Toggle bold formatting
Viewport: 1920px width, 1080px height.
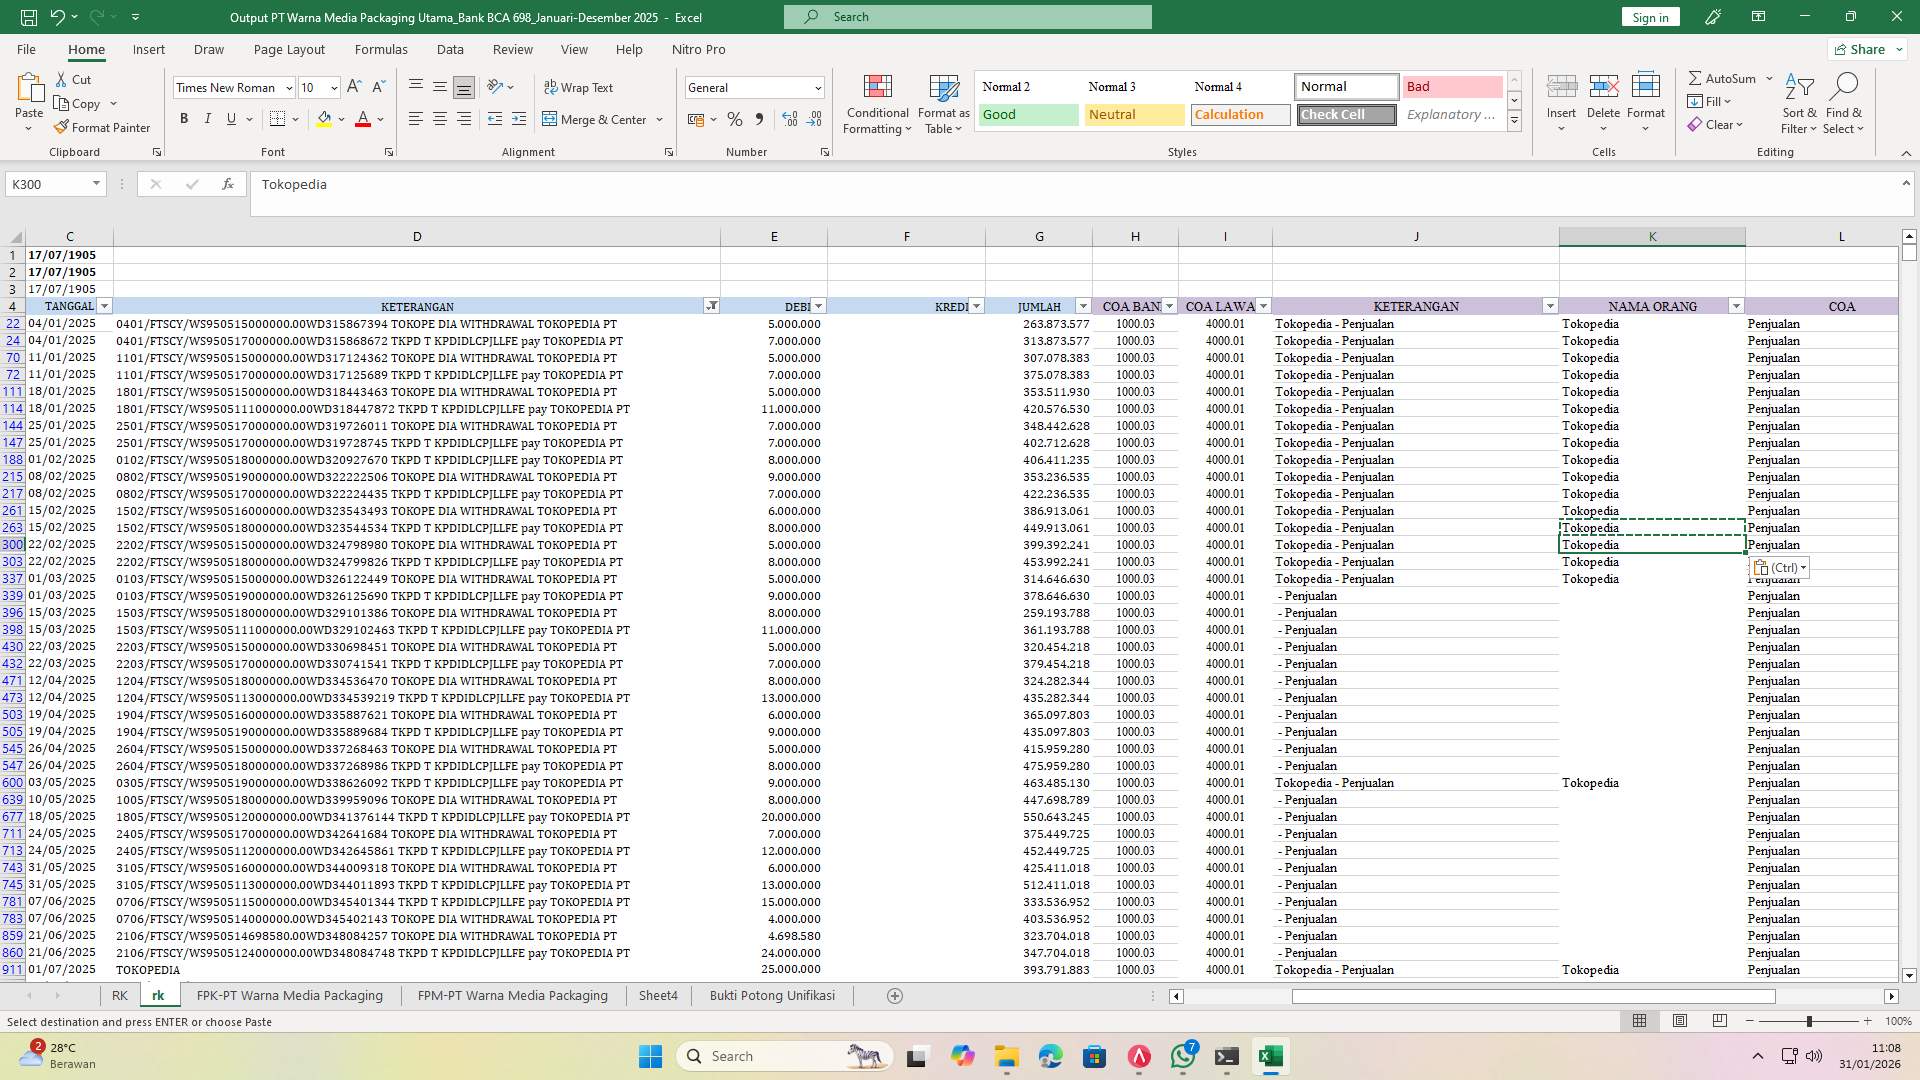pyautogui.click(x=184, y=118)
